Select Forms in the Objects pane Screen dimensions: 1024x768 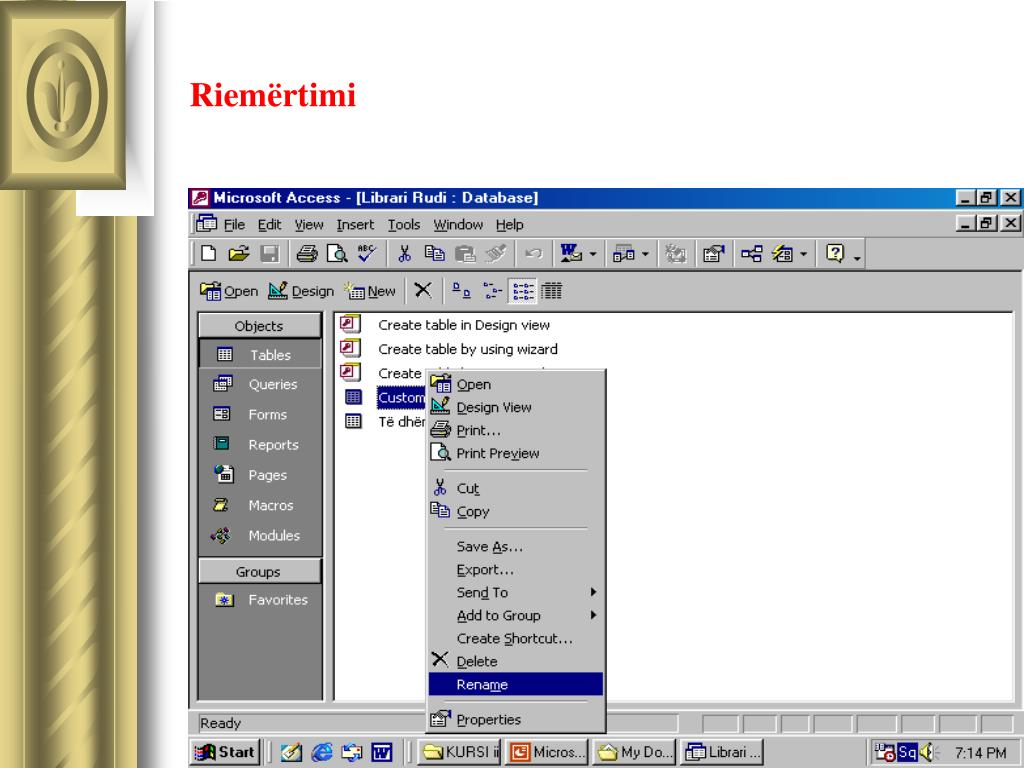point(259,414)
